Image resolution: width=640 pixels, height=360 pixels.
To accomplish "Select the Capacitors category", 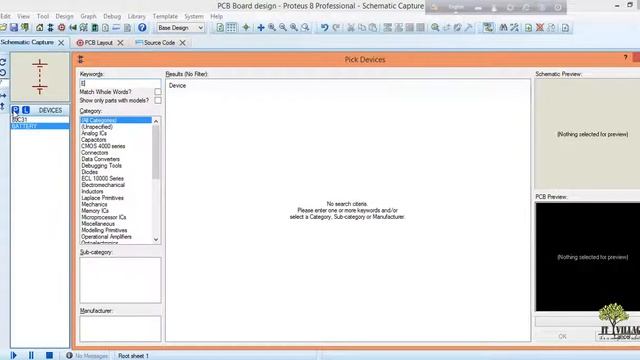I will click(93, 140).
